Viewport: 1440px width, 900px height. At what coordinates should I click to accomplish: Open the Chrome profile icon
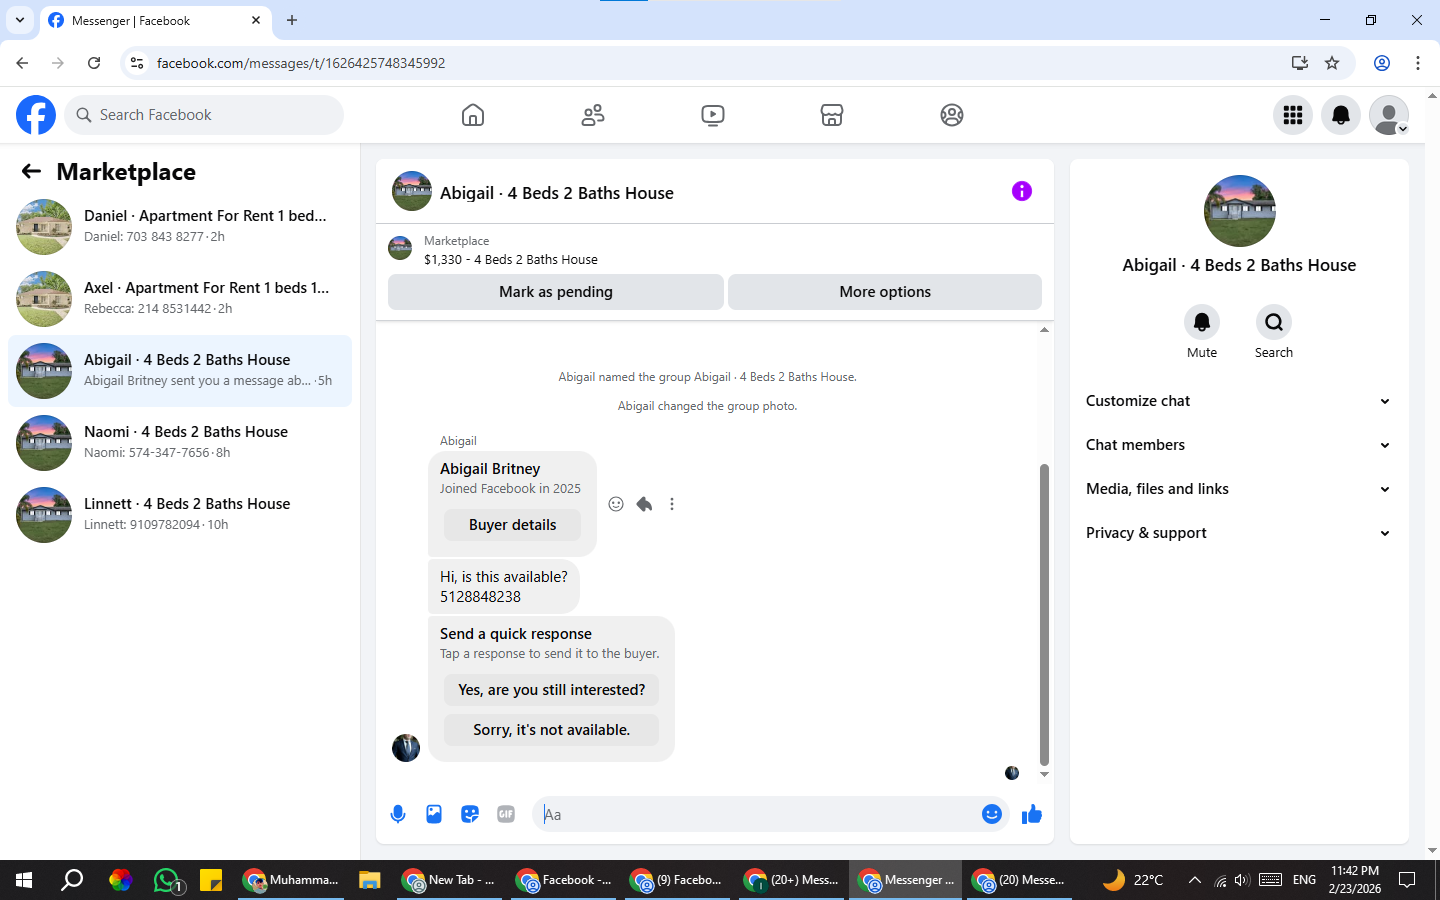point(1382,63)
